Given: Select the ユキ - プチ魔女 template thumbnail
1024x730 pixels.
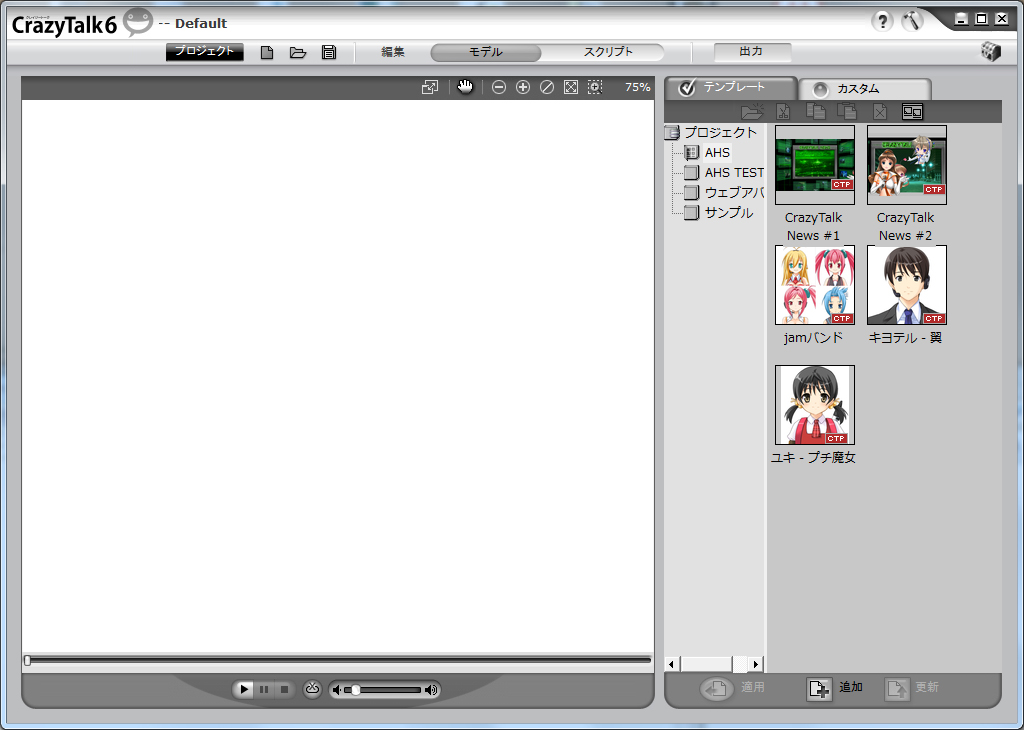Looking at the screenshot, I should point(814,405).
